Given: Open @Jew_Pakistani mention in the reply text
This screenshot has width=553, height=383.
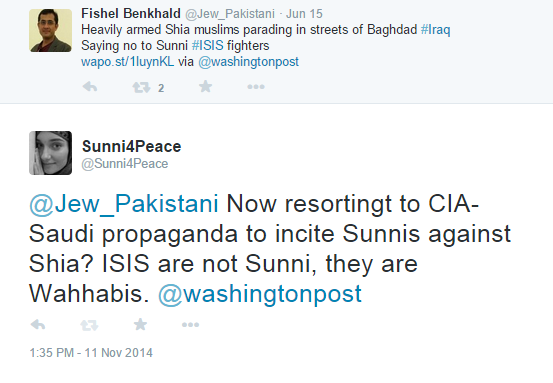Looking at the screenshot, I should pos(124,204).
